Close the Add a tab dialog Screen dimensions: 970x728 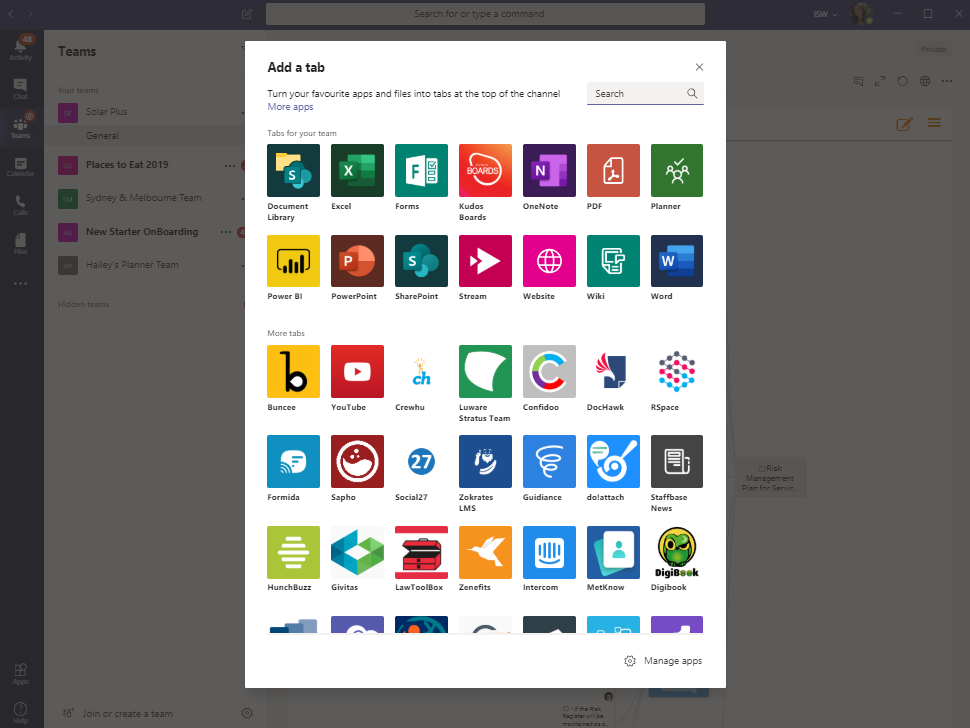(x=699, y=67)
